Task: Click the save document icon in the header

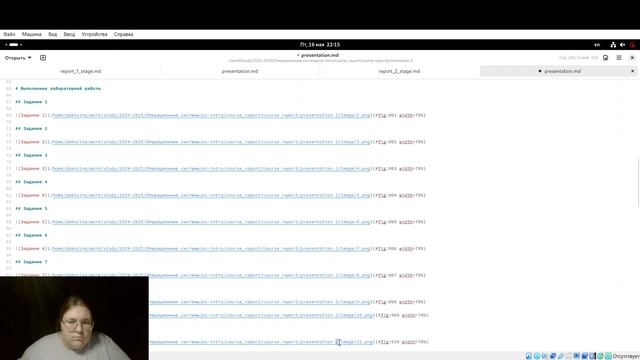Action: [x=606, y=58]
